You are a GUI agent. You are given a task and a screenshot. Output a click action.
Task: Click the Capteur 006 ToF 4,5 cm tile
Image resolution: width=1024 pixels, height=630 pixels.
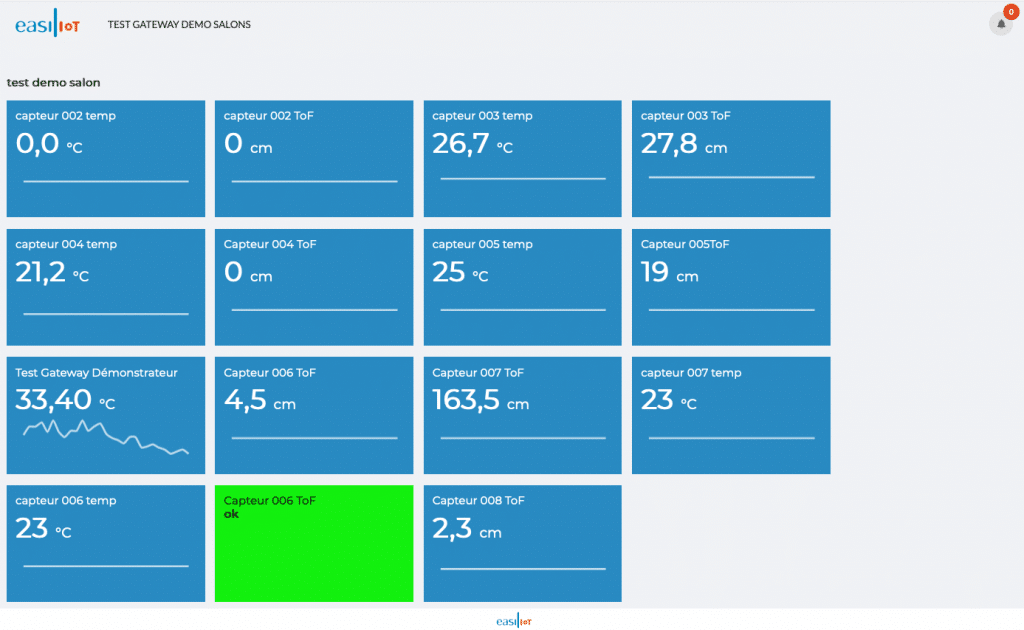click(x=314, y=415)
